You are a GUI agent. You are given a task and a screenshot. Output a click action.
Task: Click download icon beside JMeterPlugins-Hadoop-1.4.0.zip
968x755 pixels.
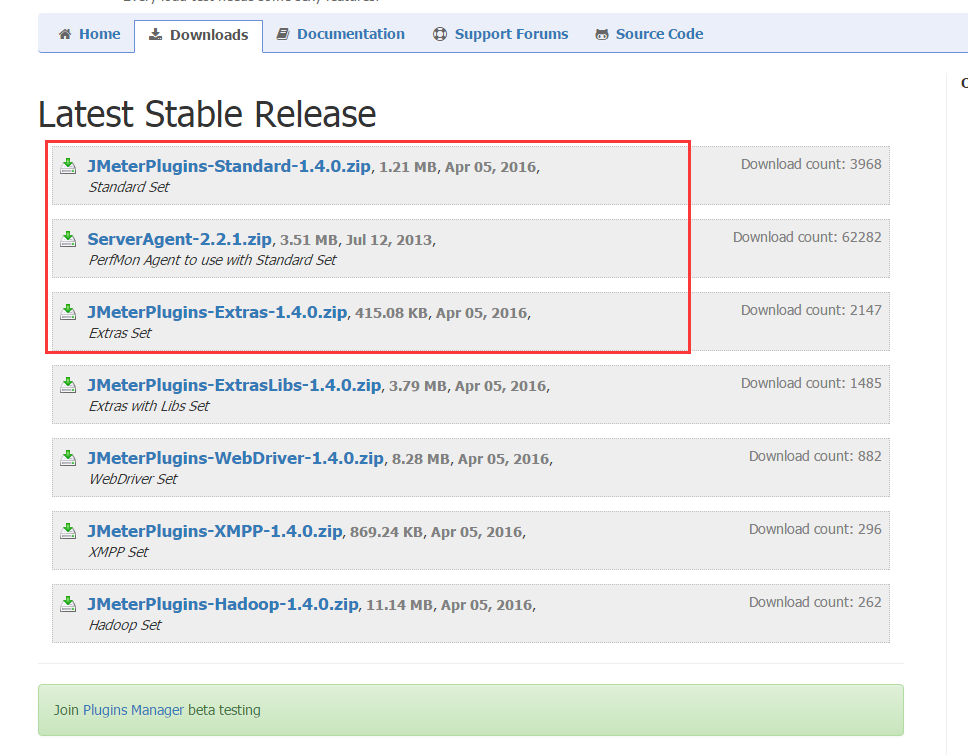68,604
